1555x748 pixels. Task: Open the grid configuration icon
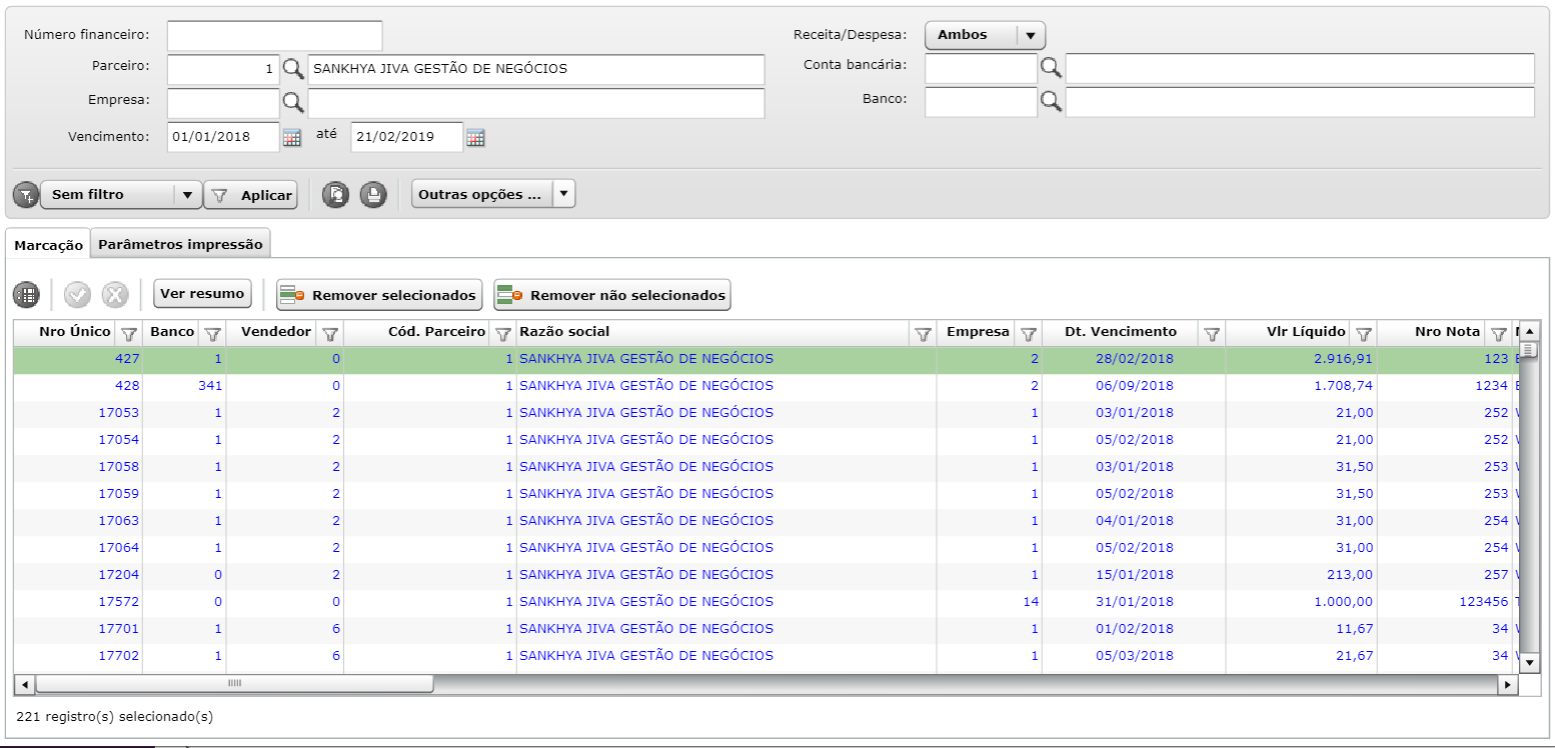pos(26,295)
